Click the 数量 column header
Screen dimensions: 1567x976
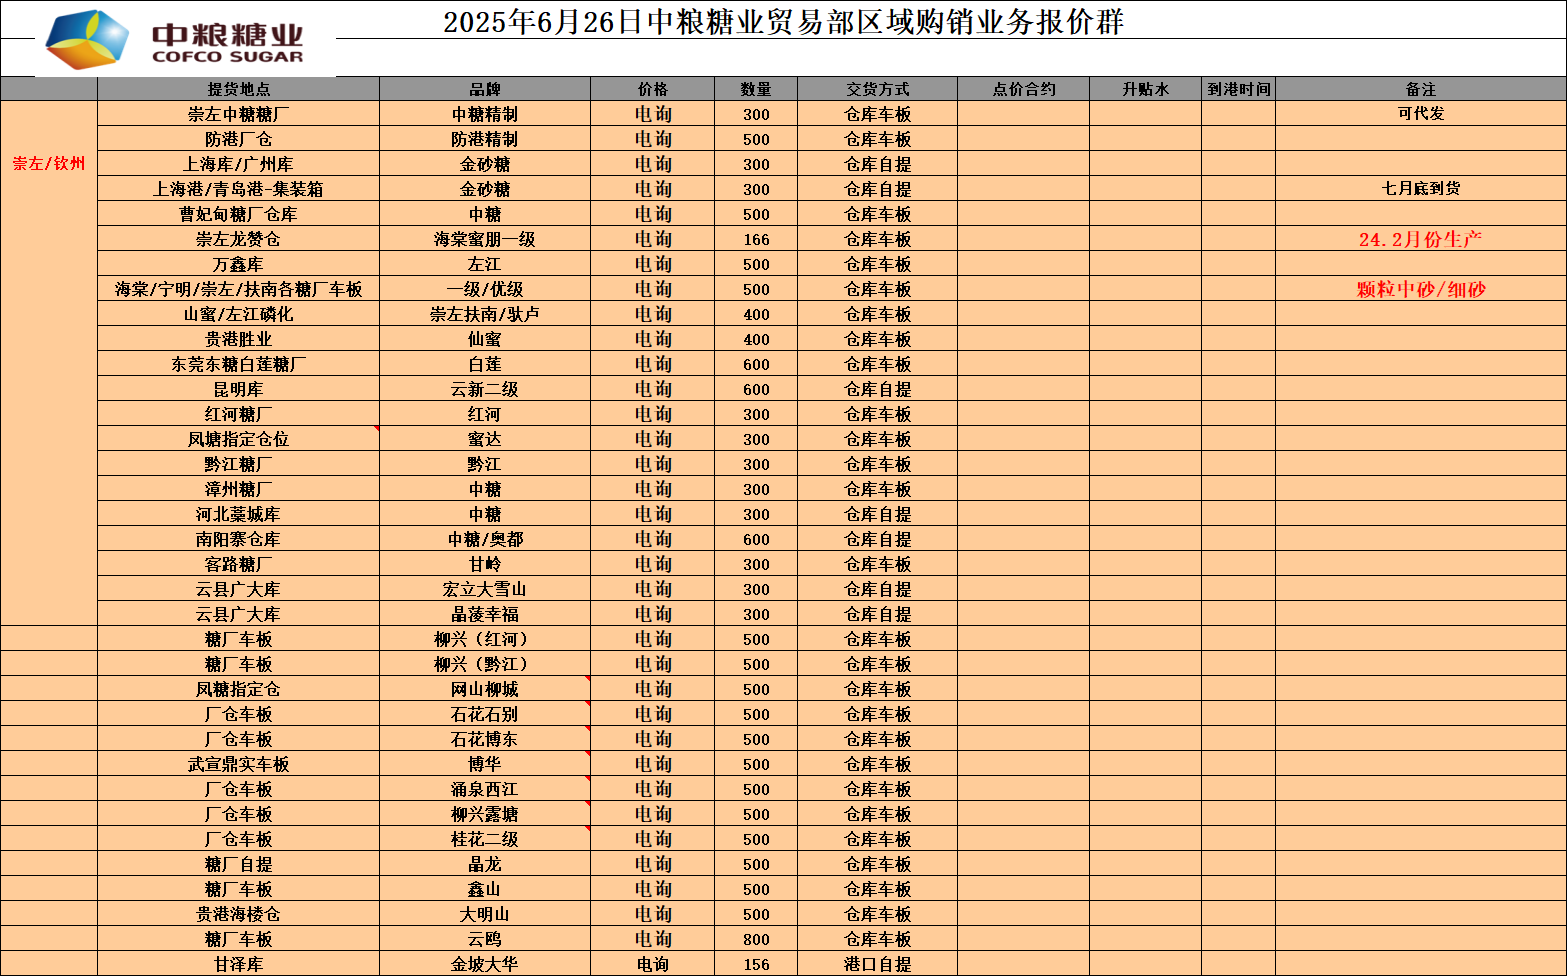[756, 89]
